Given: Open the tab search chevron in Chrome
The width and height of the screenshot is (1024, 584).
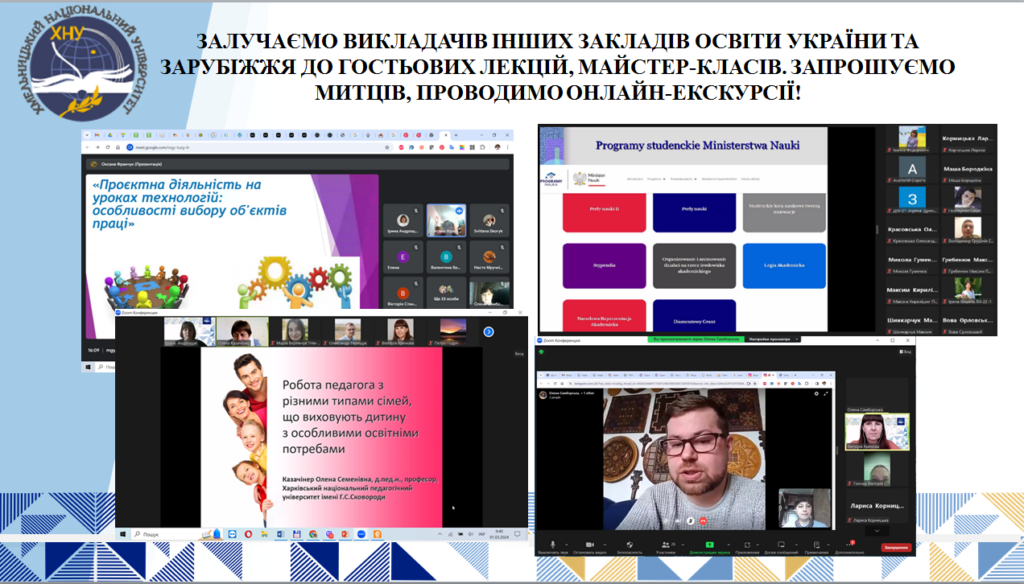Looking at the screenshot, I should coord(87,135).
